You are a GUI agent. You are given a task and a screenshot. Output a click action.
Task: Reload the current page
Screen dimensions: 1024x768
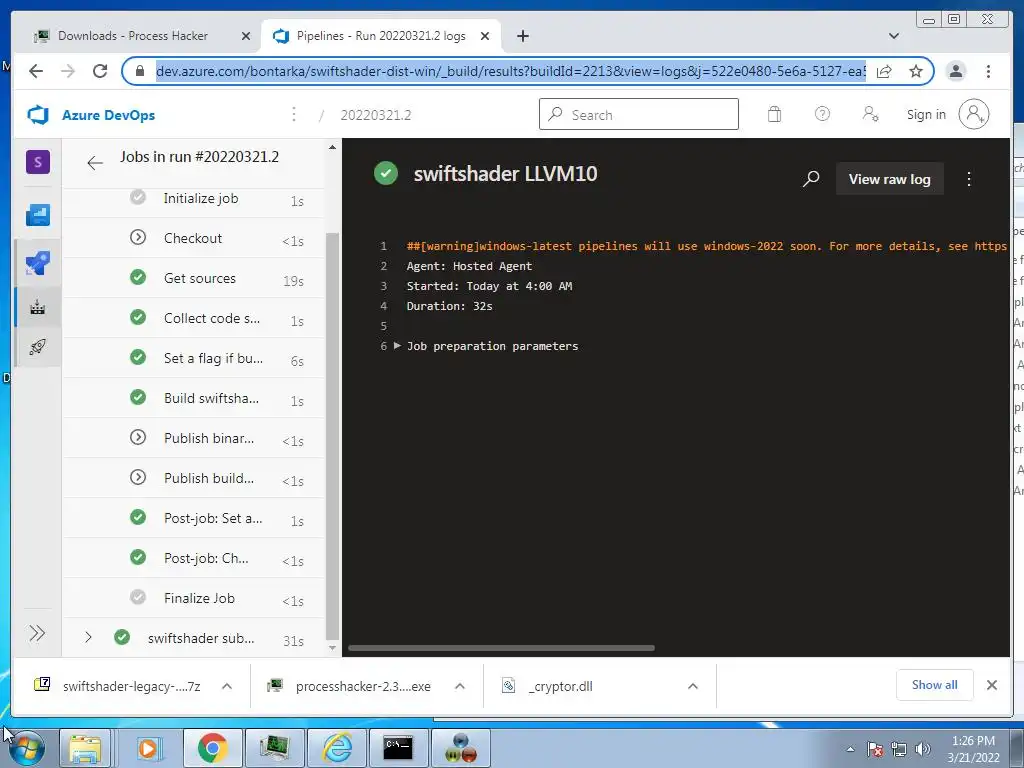[100, 71]
